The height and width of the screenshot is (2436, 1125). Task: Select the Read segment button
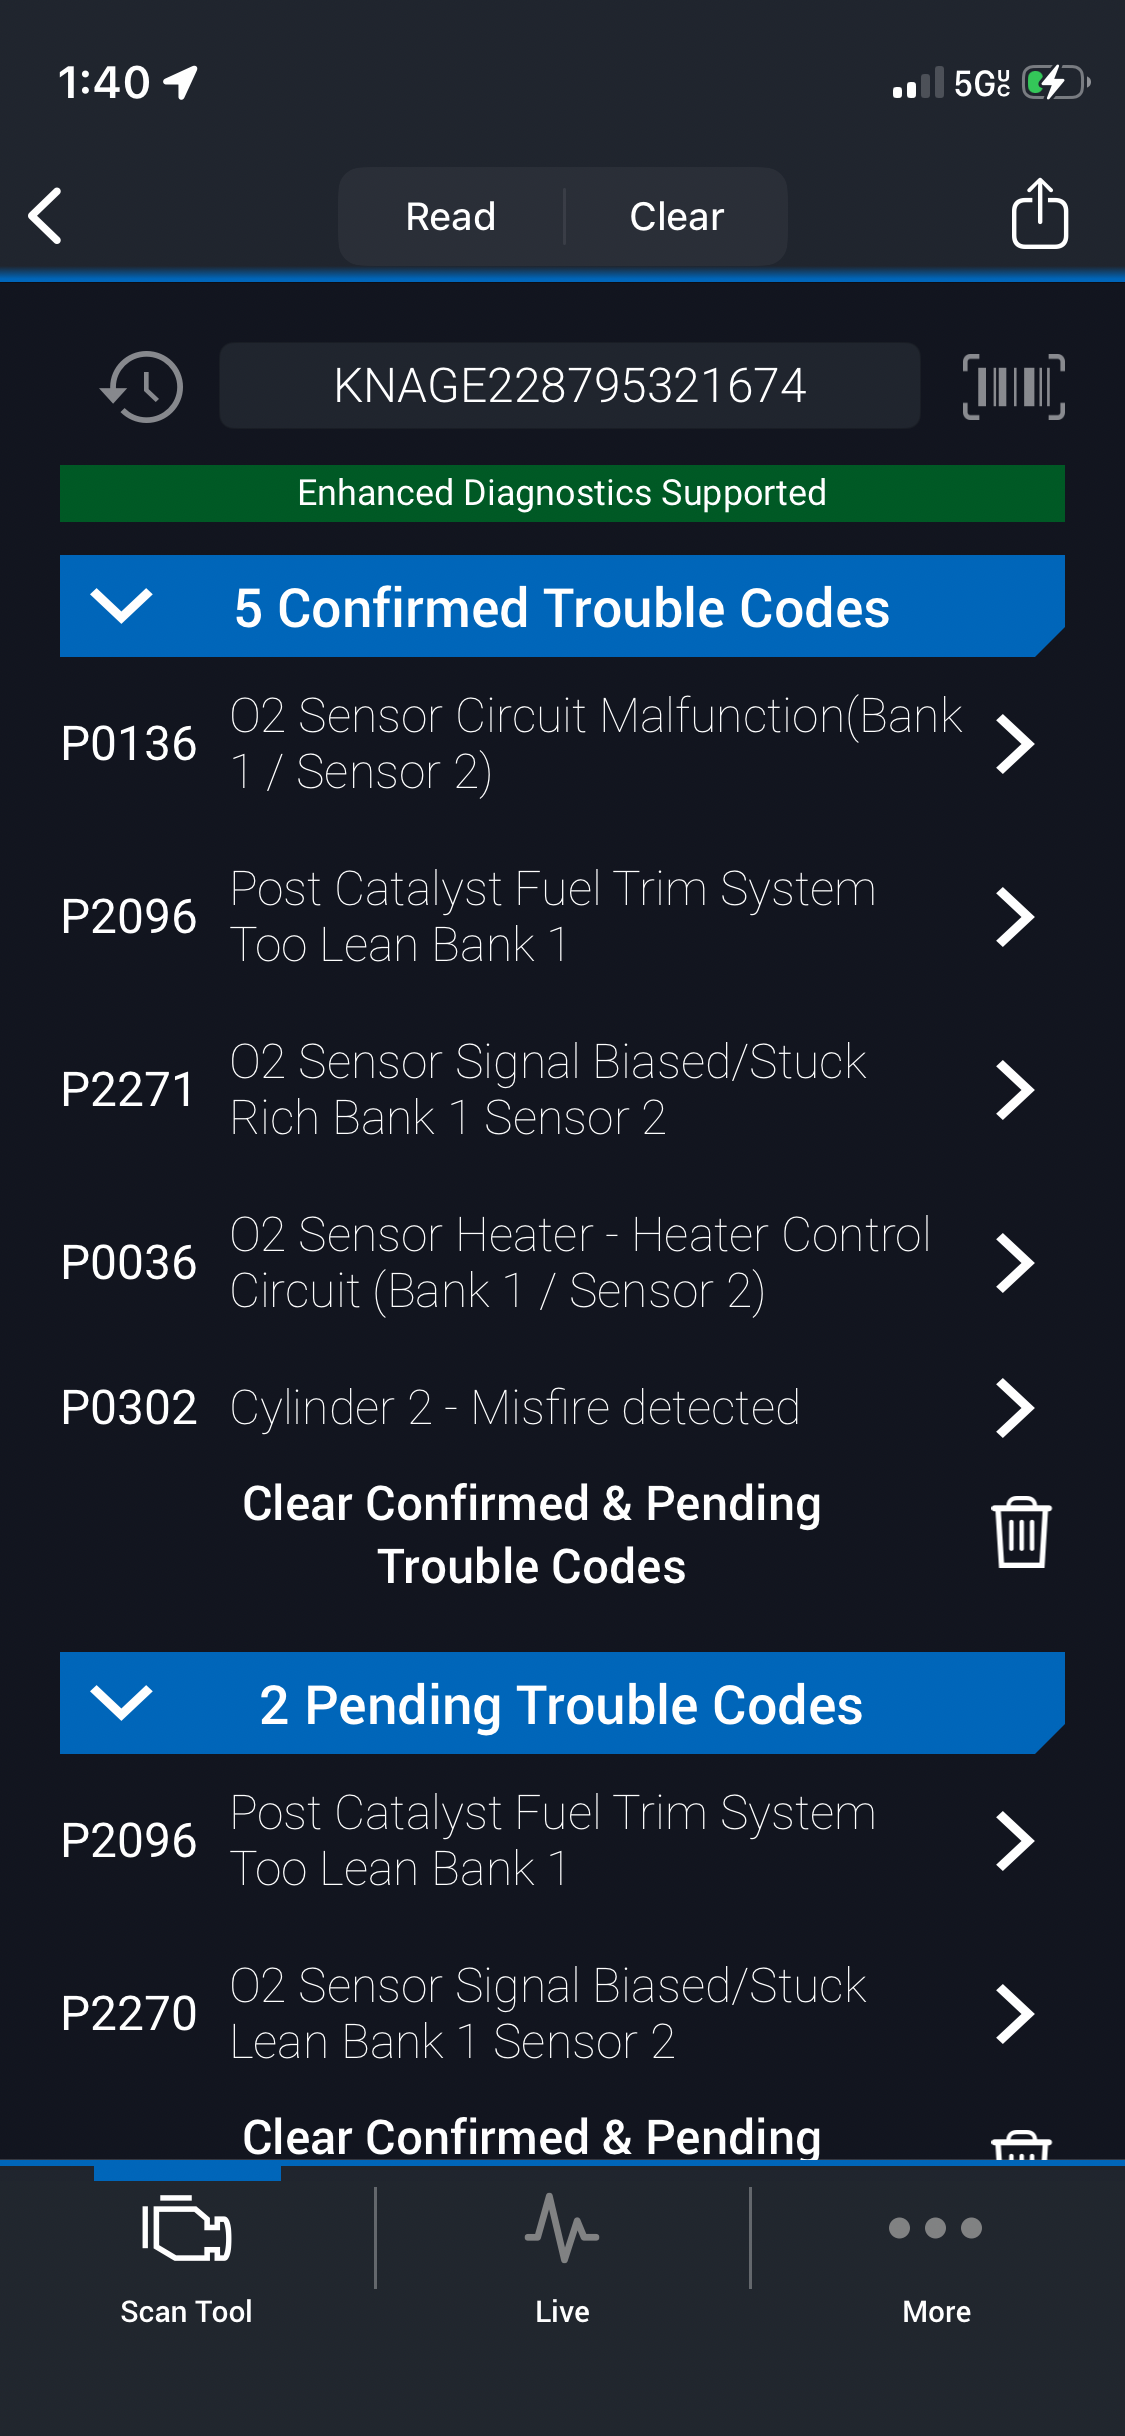[451, 216]
